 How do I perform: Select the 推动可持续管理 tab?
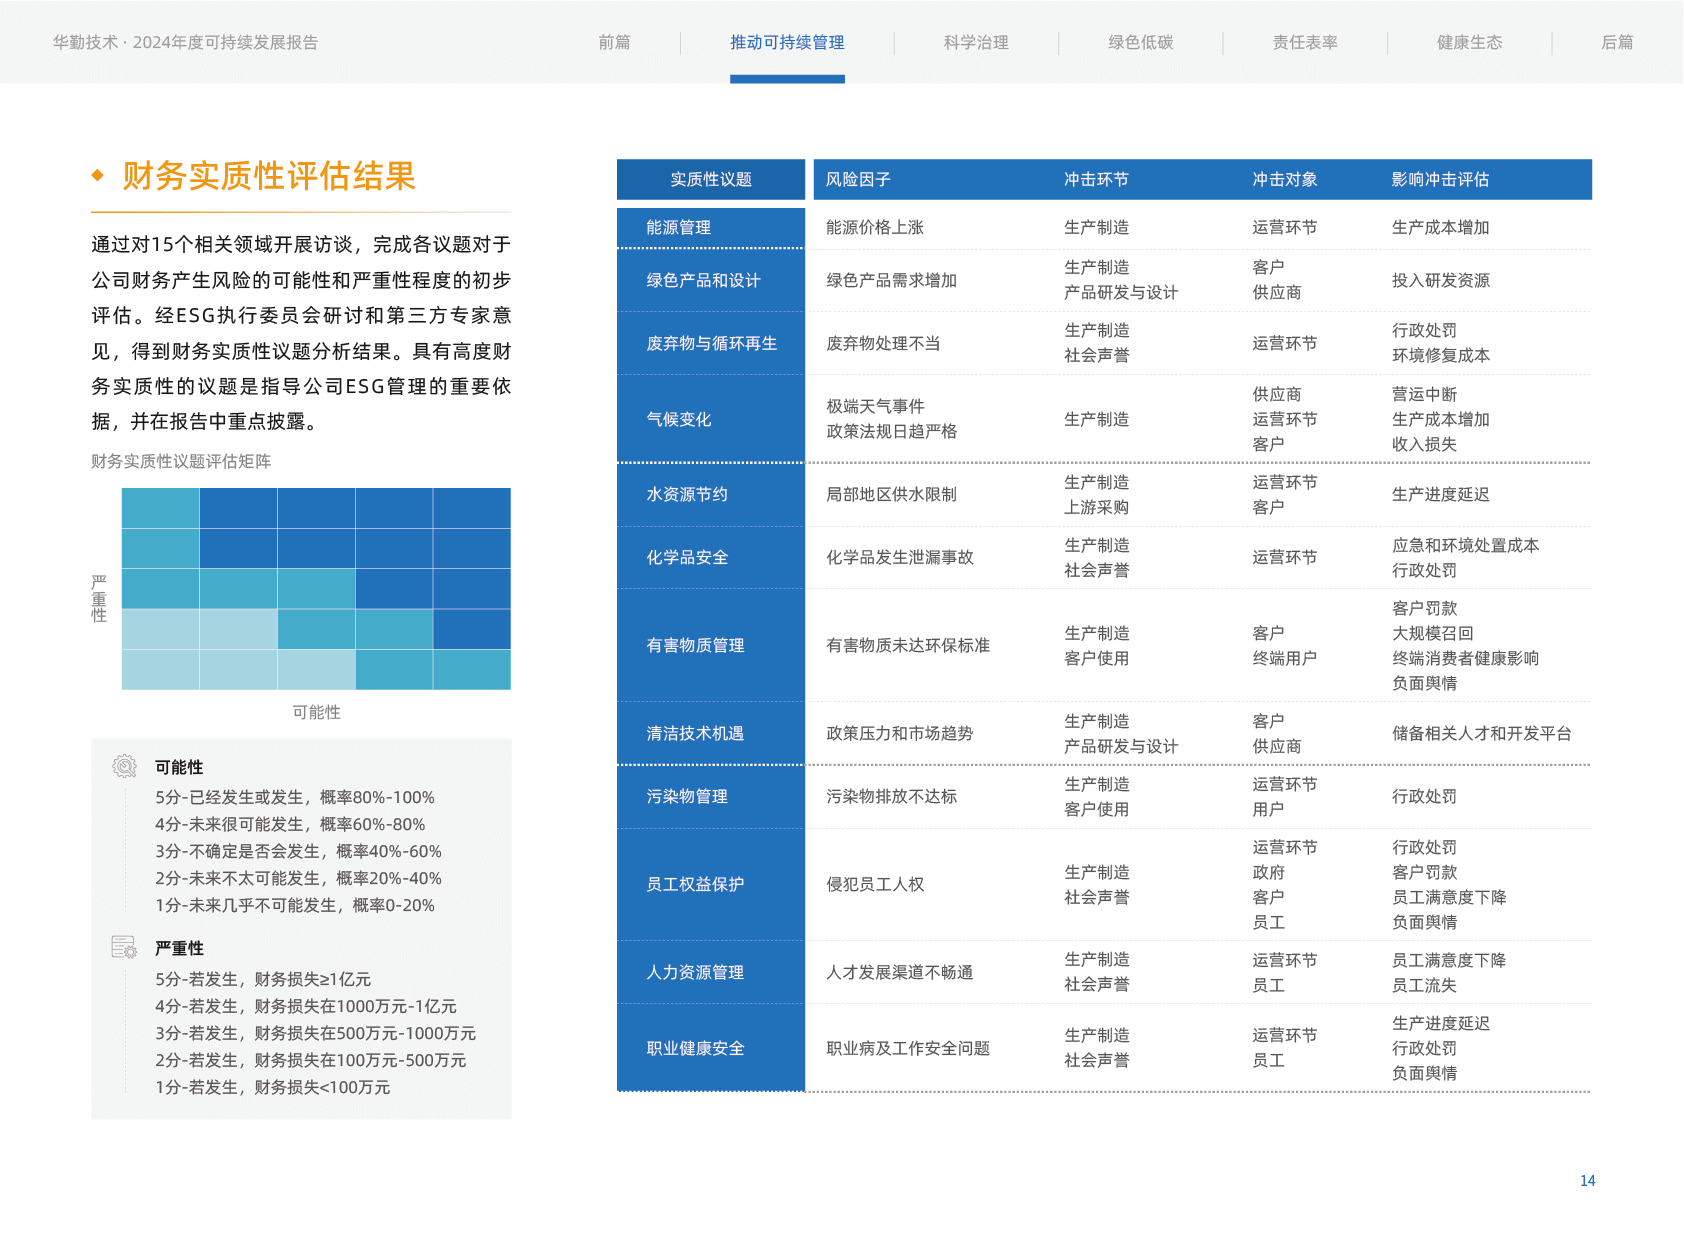pos(787,42)
